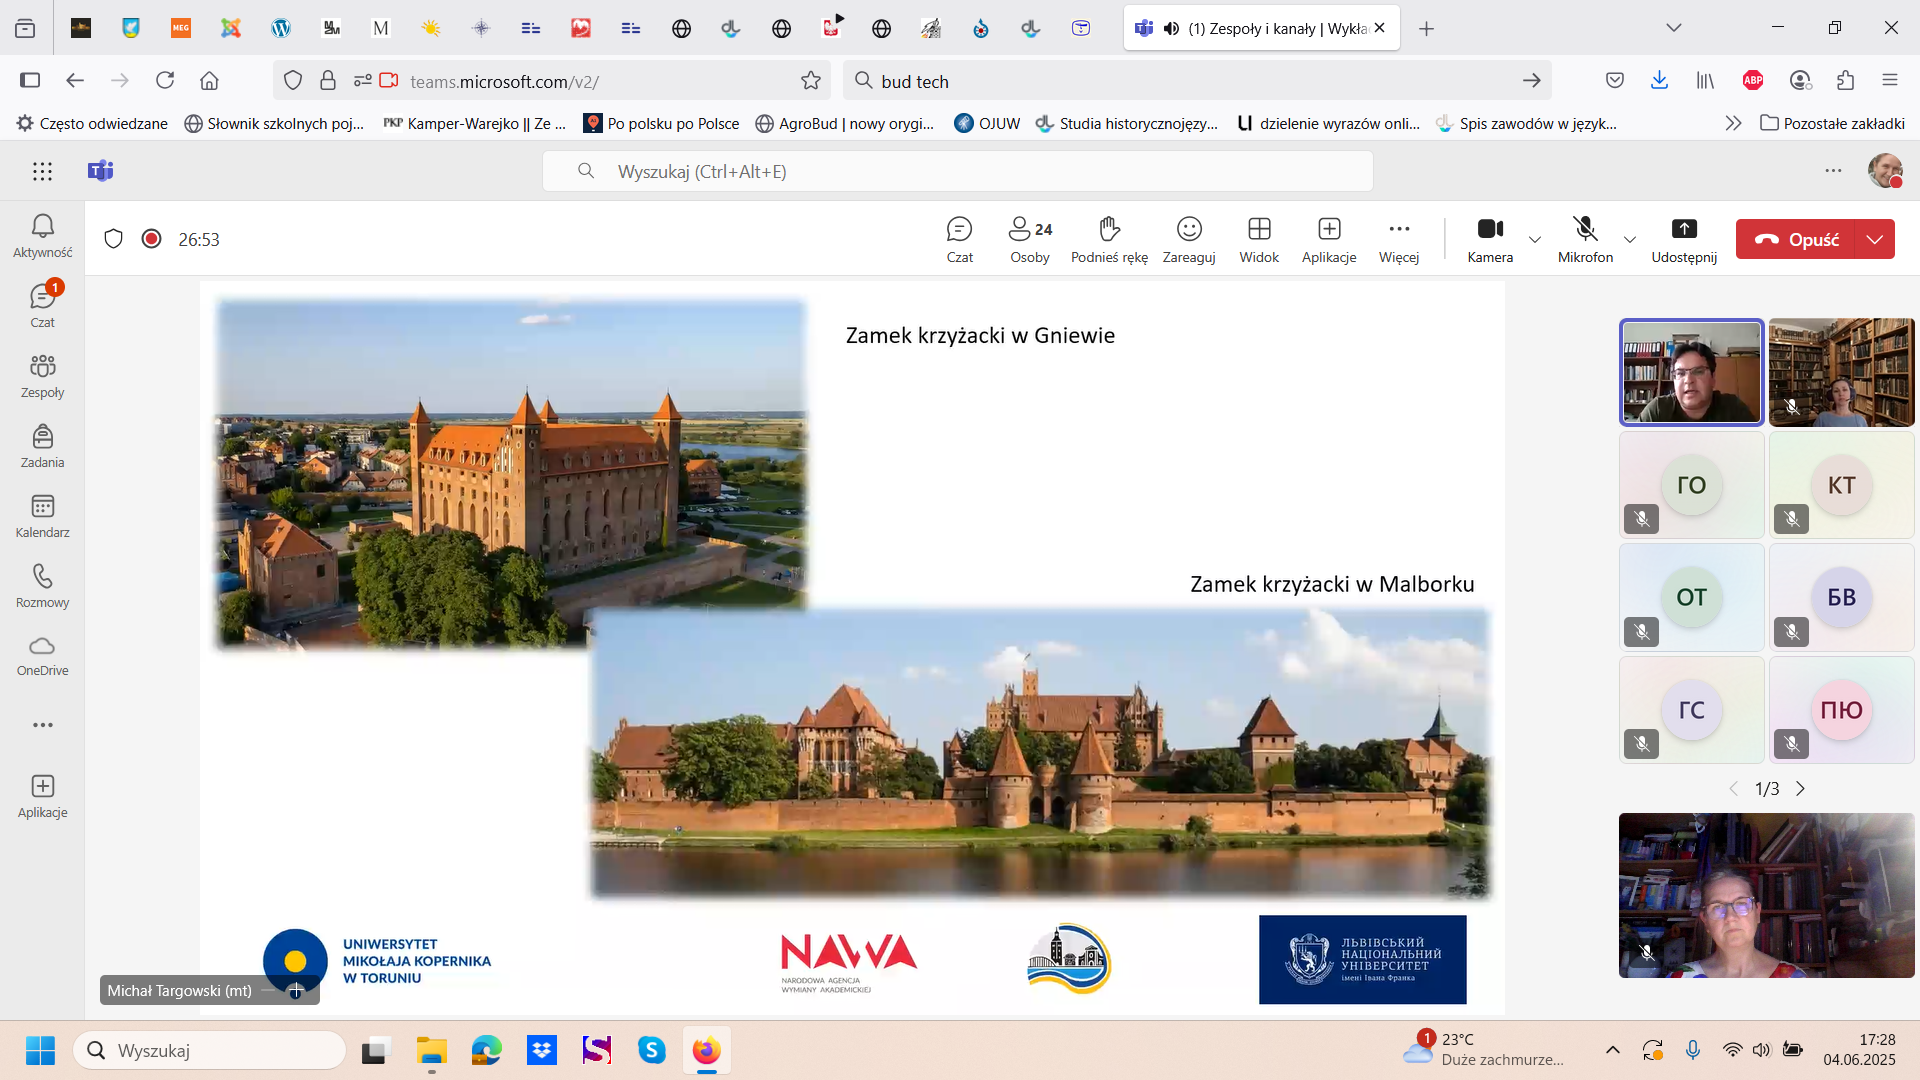Go to next participants page arrow
The width and height of the screenshot is (1920, 1080).
(1801, 789)
